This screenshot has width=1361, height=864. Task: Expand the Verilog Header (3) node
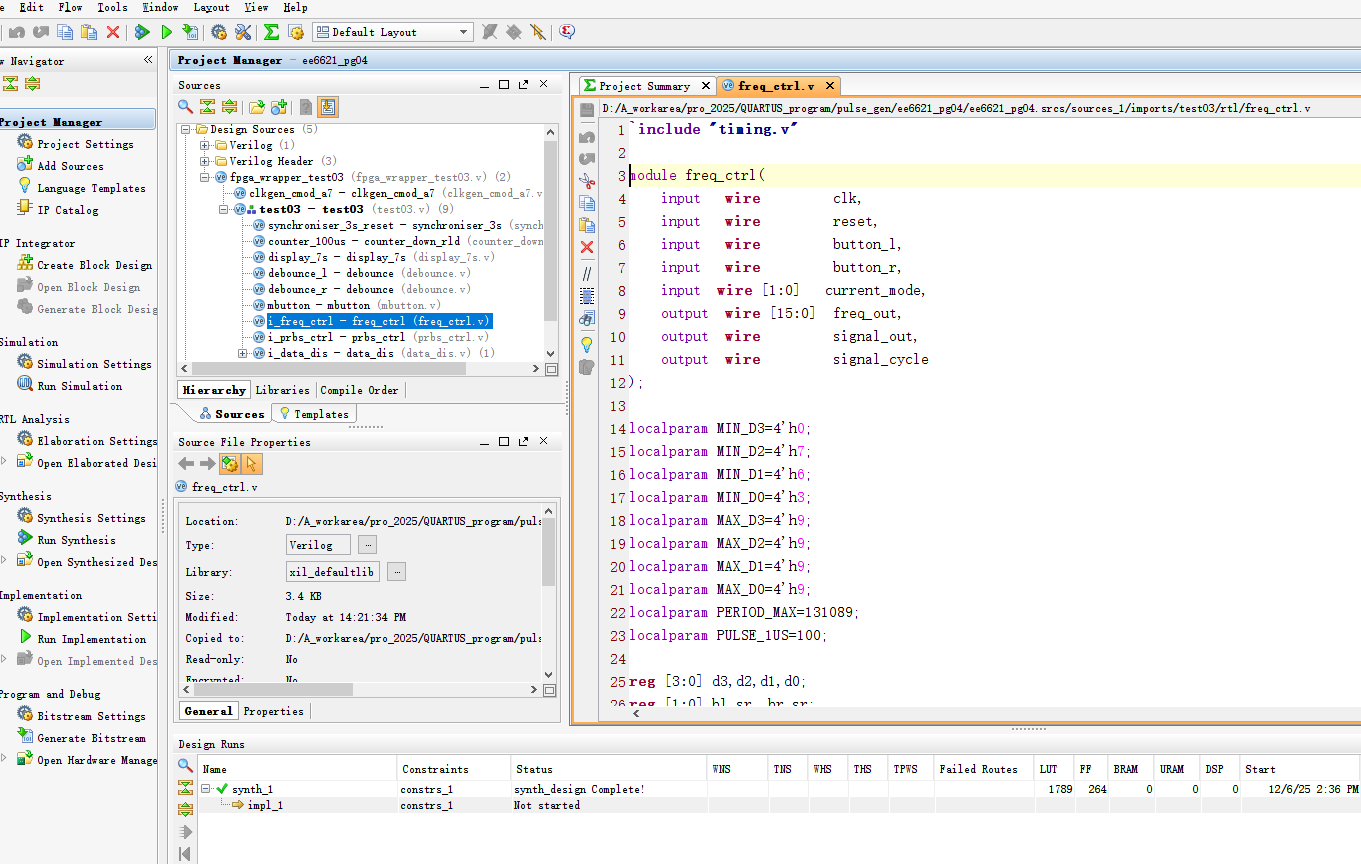coord(205,161)
